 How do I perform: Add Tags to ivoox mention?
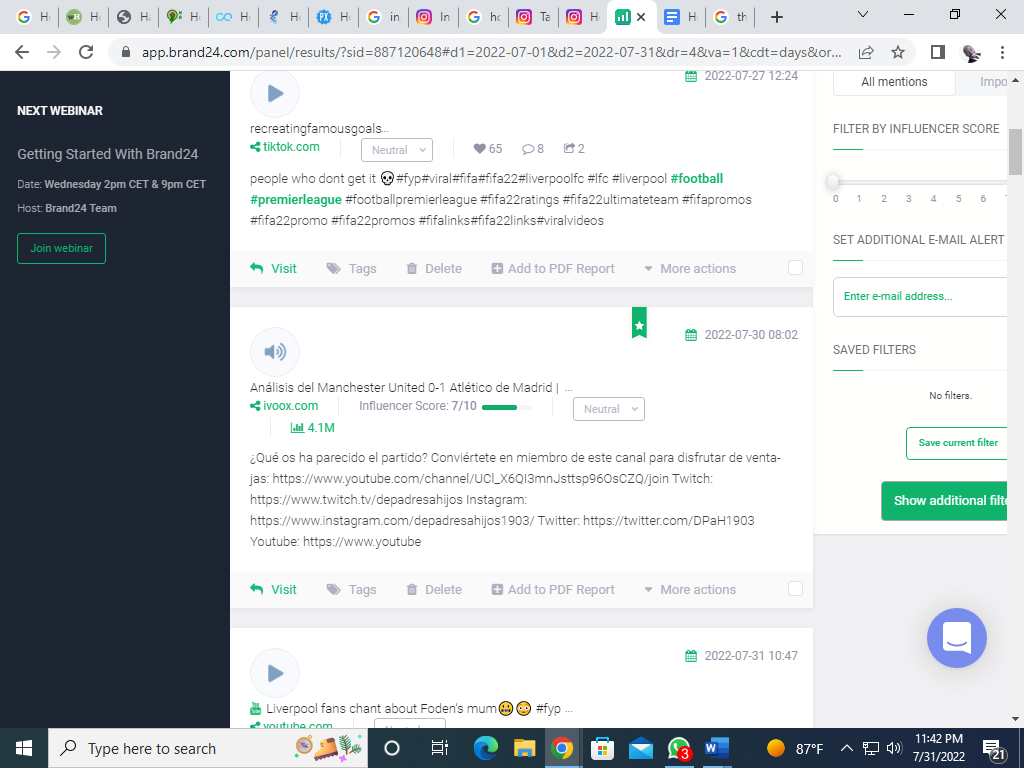point(351,589)
